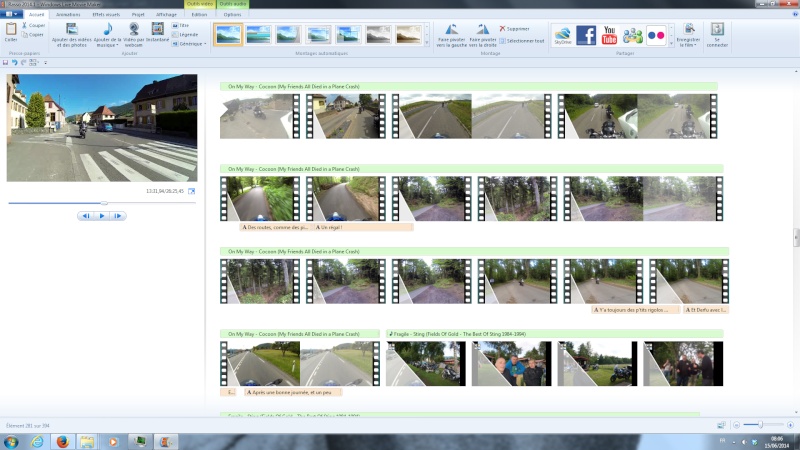Publish the movie to Facebook
This screenshot has height=450, width=800.
(586, 35)
